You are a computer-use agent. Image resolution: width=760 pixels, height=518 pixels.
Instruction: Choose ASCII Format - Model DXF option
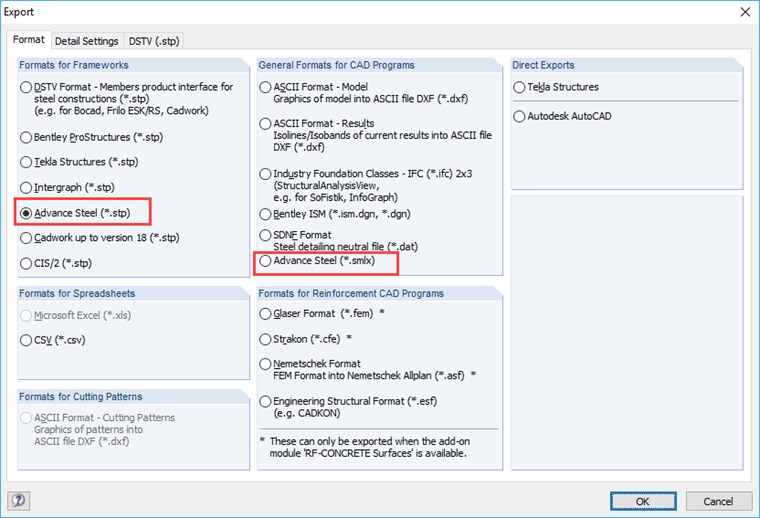(x=265, y=87)
